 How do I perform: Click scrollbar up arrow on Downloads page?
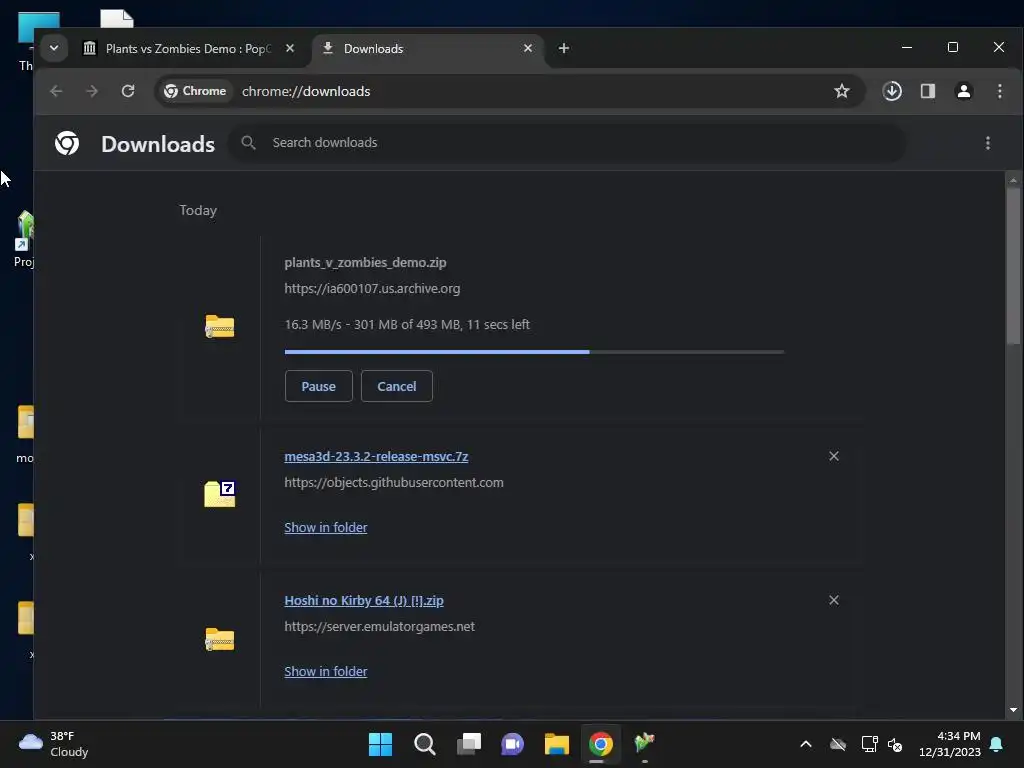(1013, 180)
